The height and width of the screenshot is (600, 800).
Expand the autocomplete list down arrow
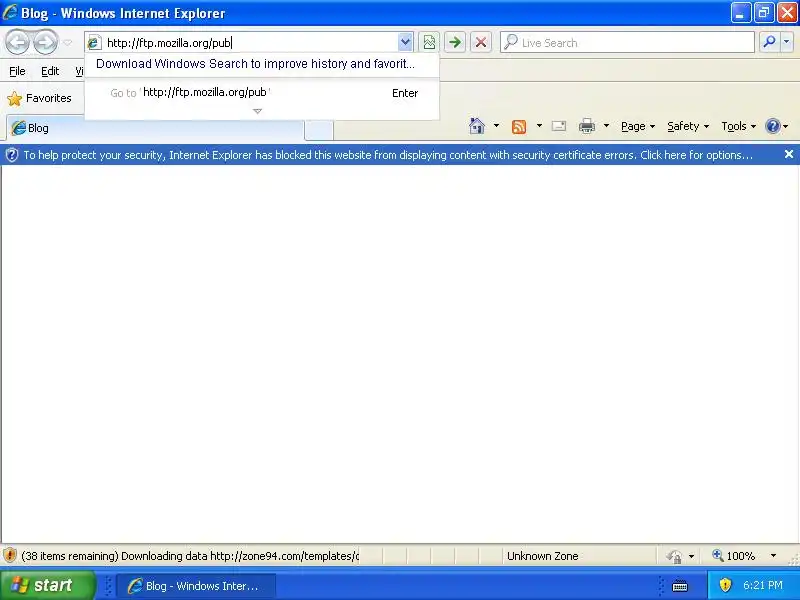(258, 111)
